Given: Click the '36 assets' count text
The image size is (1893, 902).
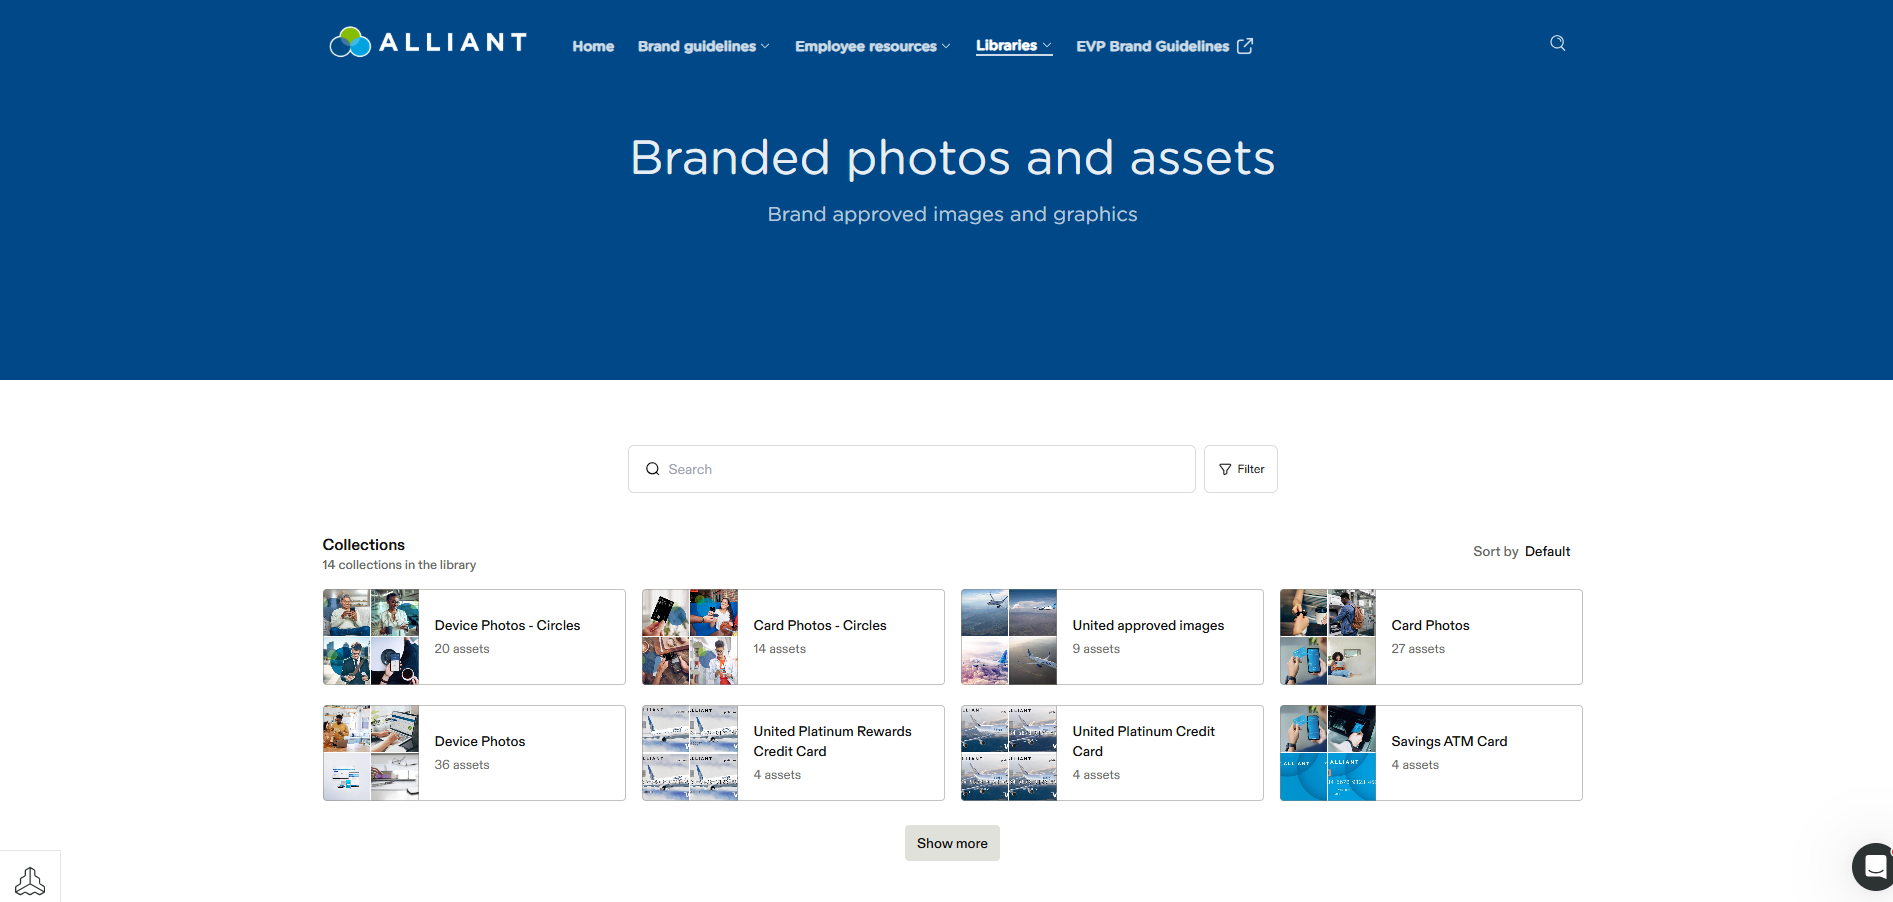Looking at the screenshot, I should coord(462,765).
